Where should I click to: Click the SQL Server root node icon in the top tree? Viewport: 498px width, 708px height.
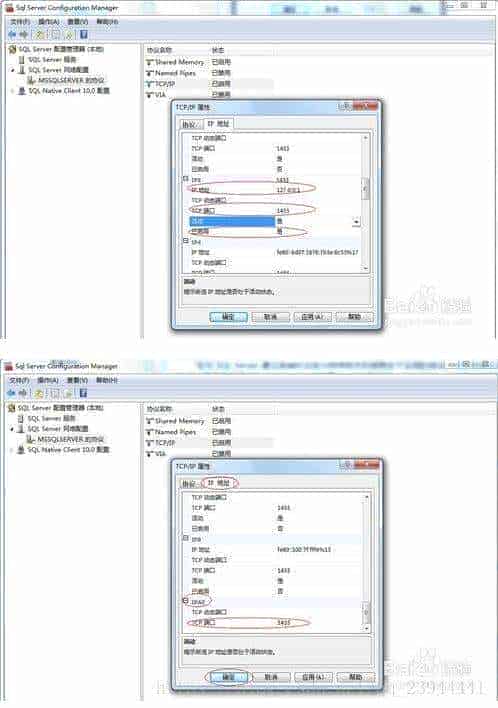[x=12, y=49]
